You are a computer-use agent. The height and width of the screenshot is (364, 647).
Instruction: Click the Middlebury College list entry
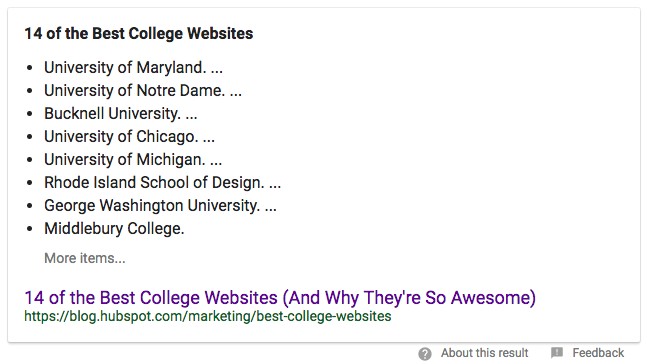coord(114,229)
